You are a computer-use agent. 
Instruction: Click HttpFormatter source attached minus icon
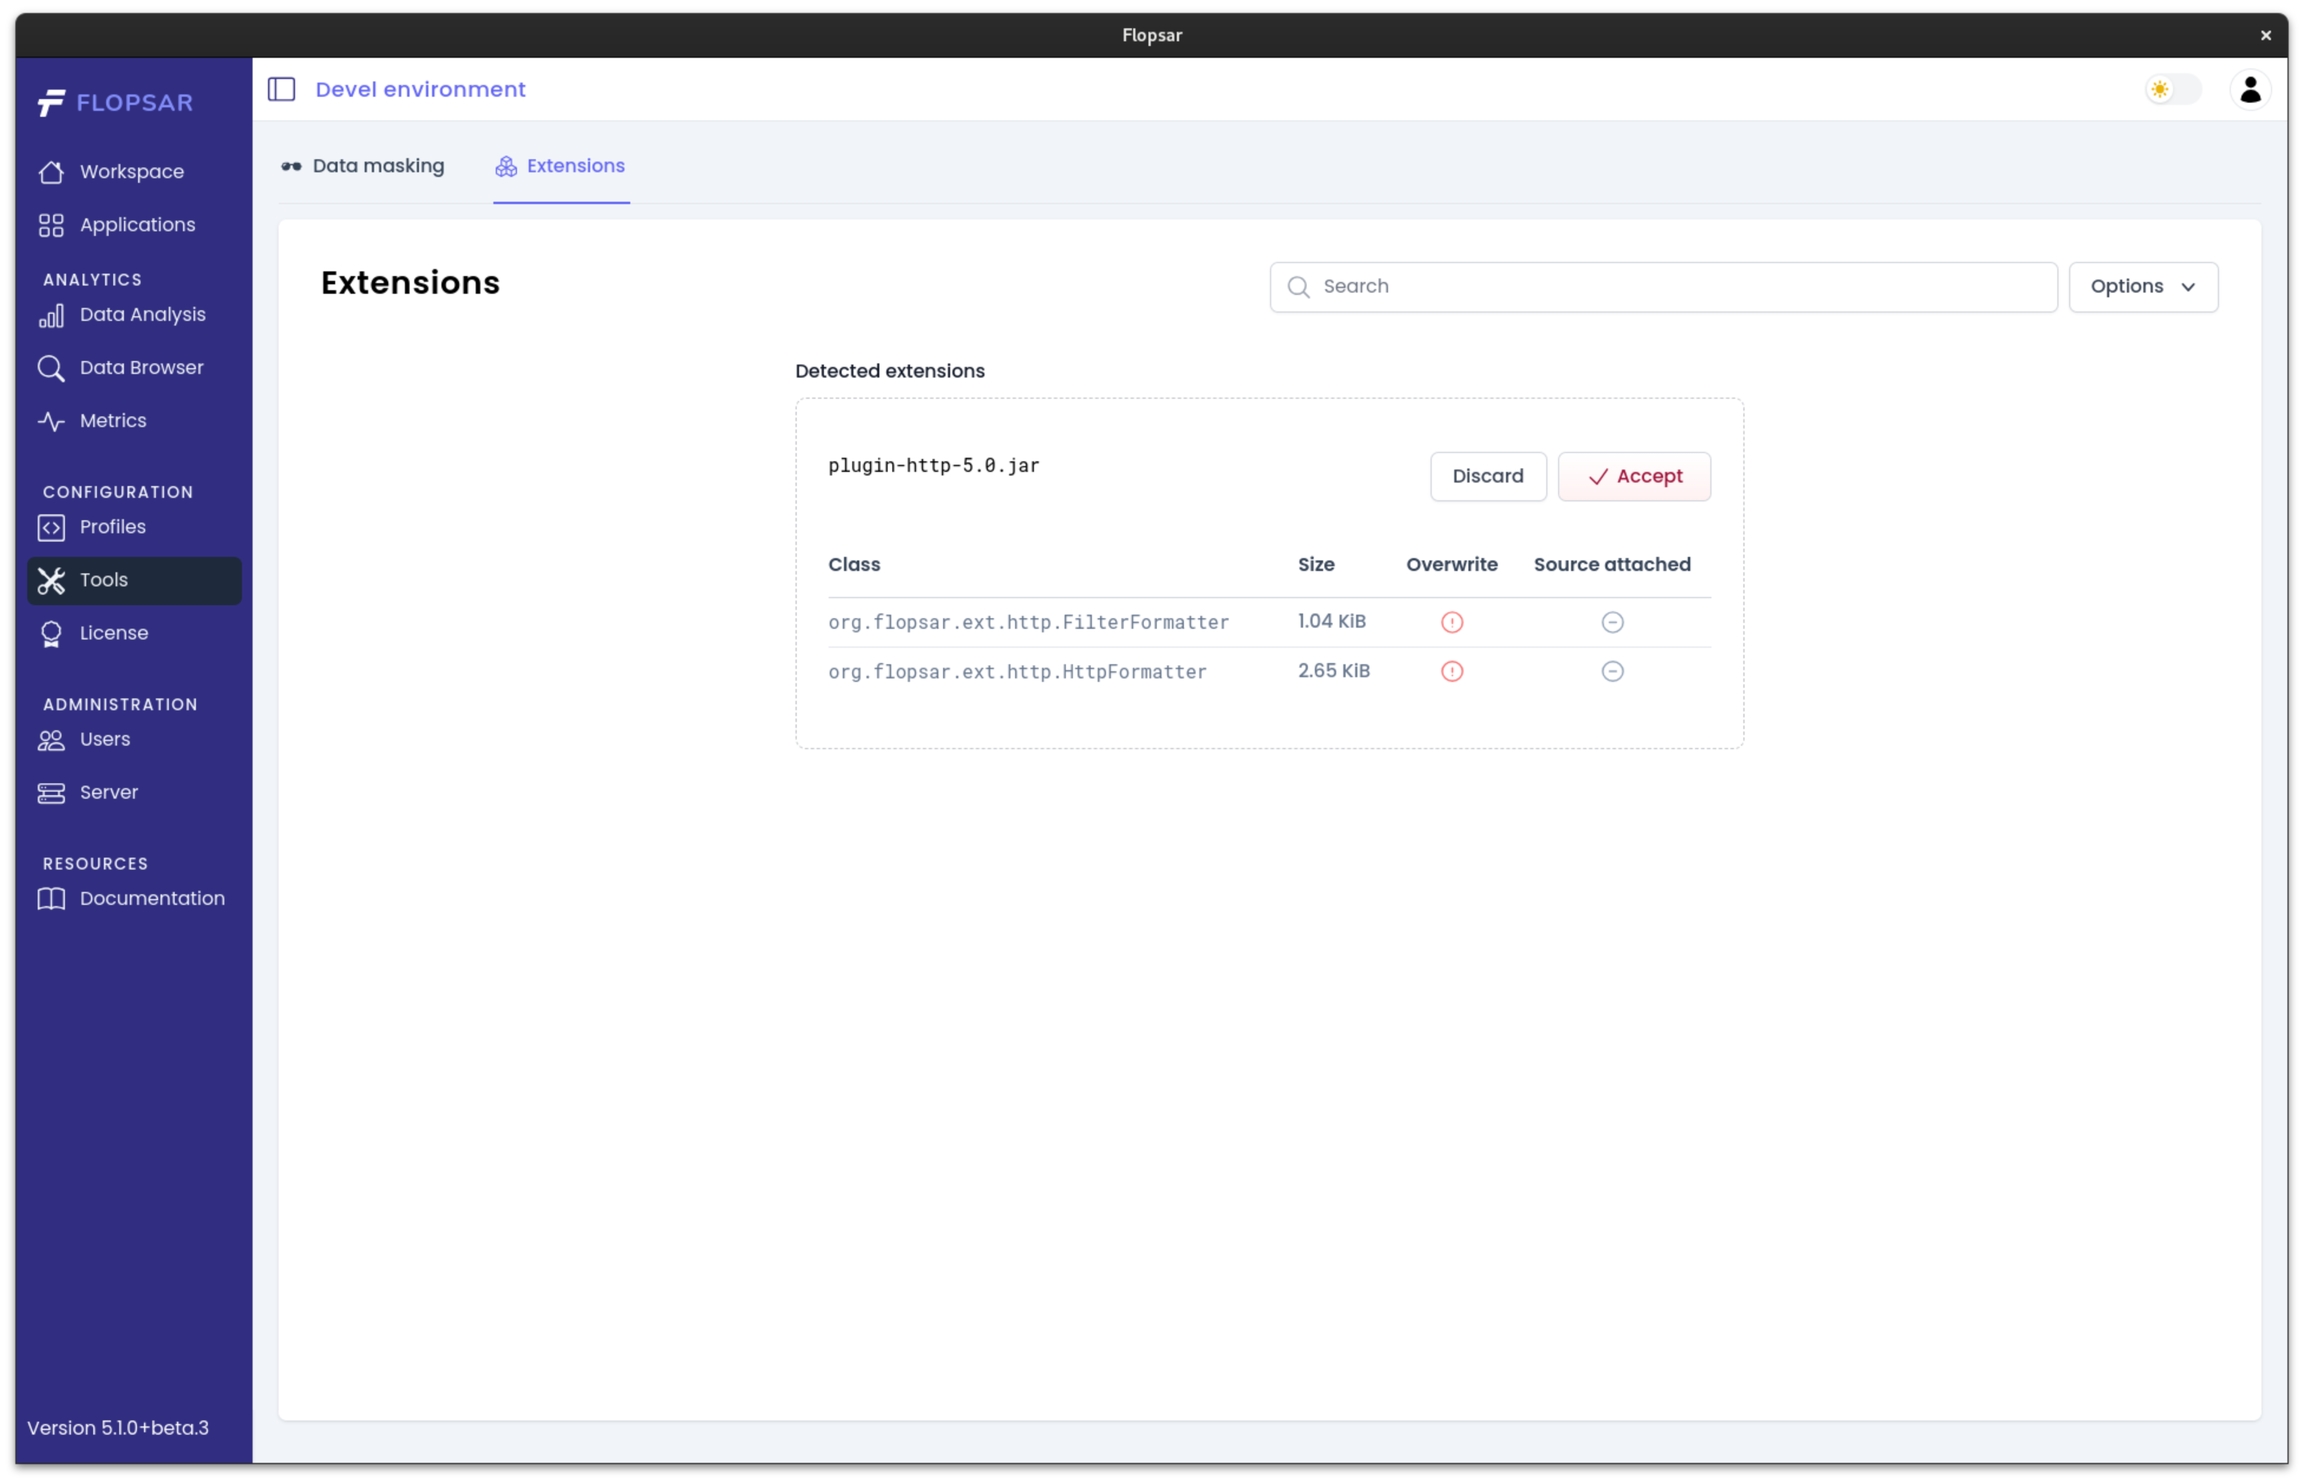pyautogui.click(x=1611, y=671)
